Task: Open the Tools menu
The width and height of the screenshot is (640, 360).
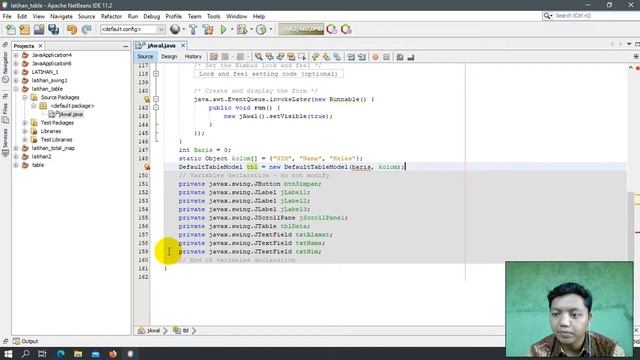Action: pos(213,16)
